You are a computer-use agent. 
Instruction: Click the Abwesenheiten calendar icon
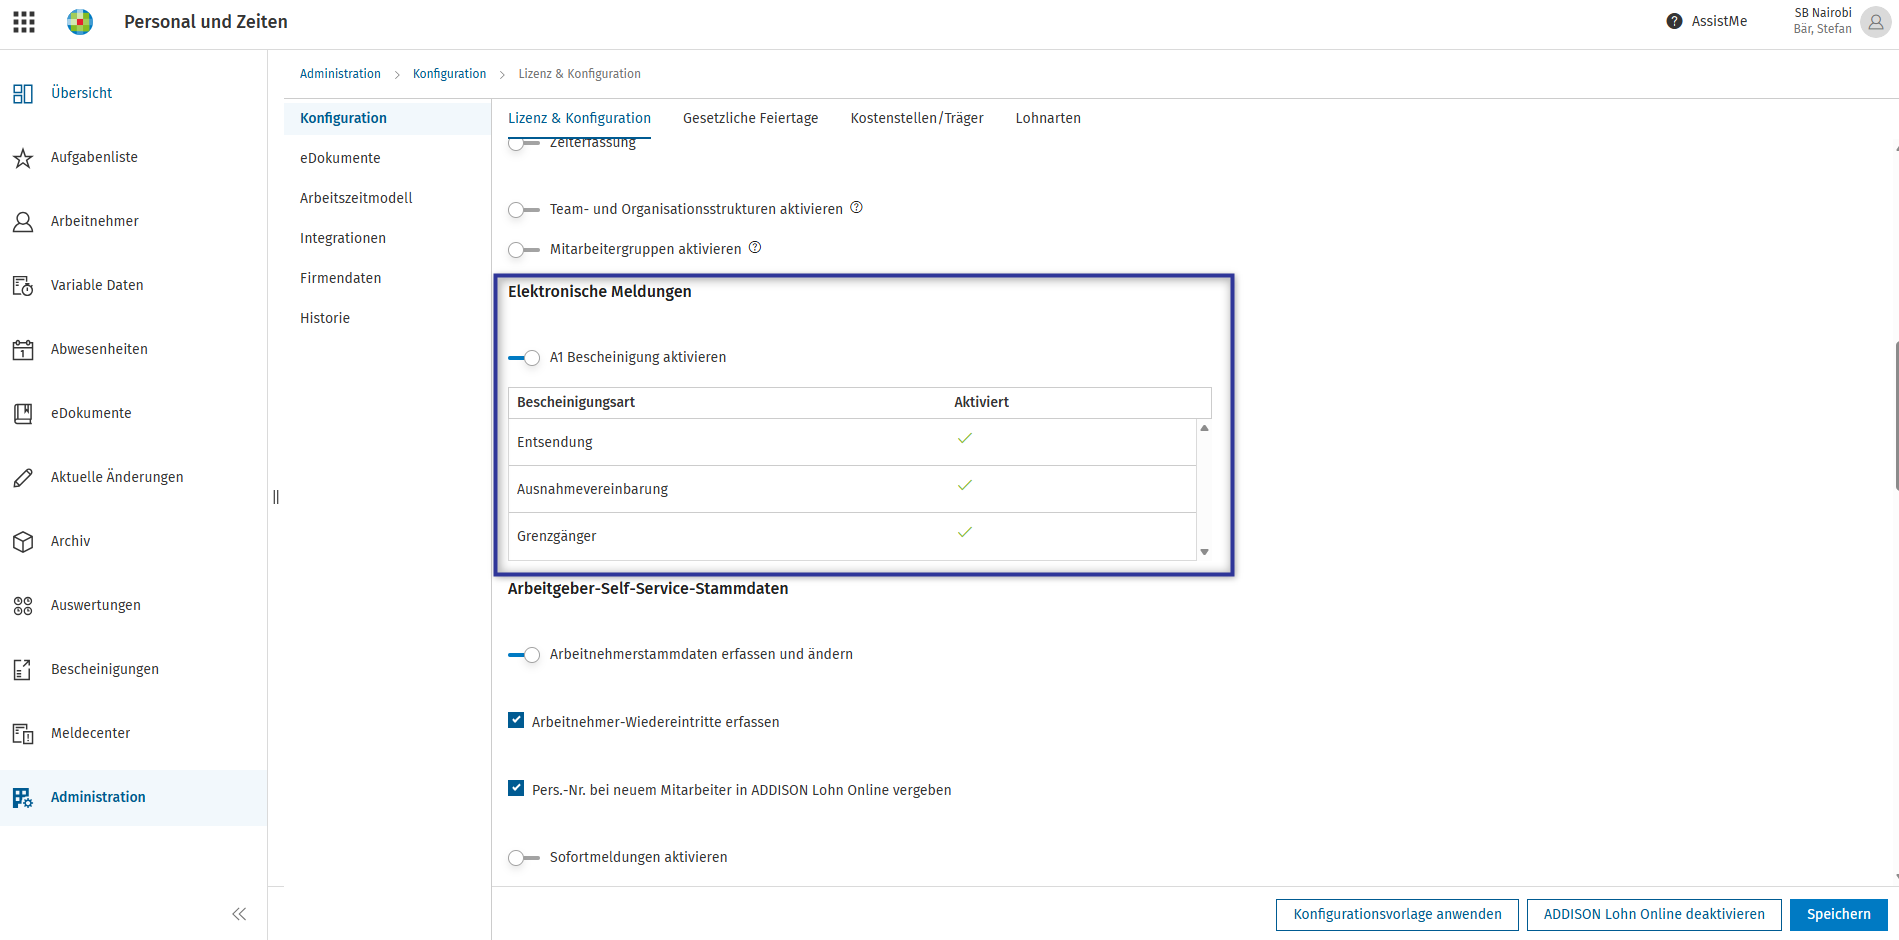23,350
